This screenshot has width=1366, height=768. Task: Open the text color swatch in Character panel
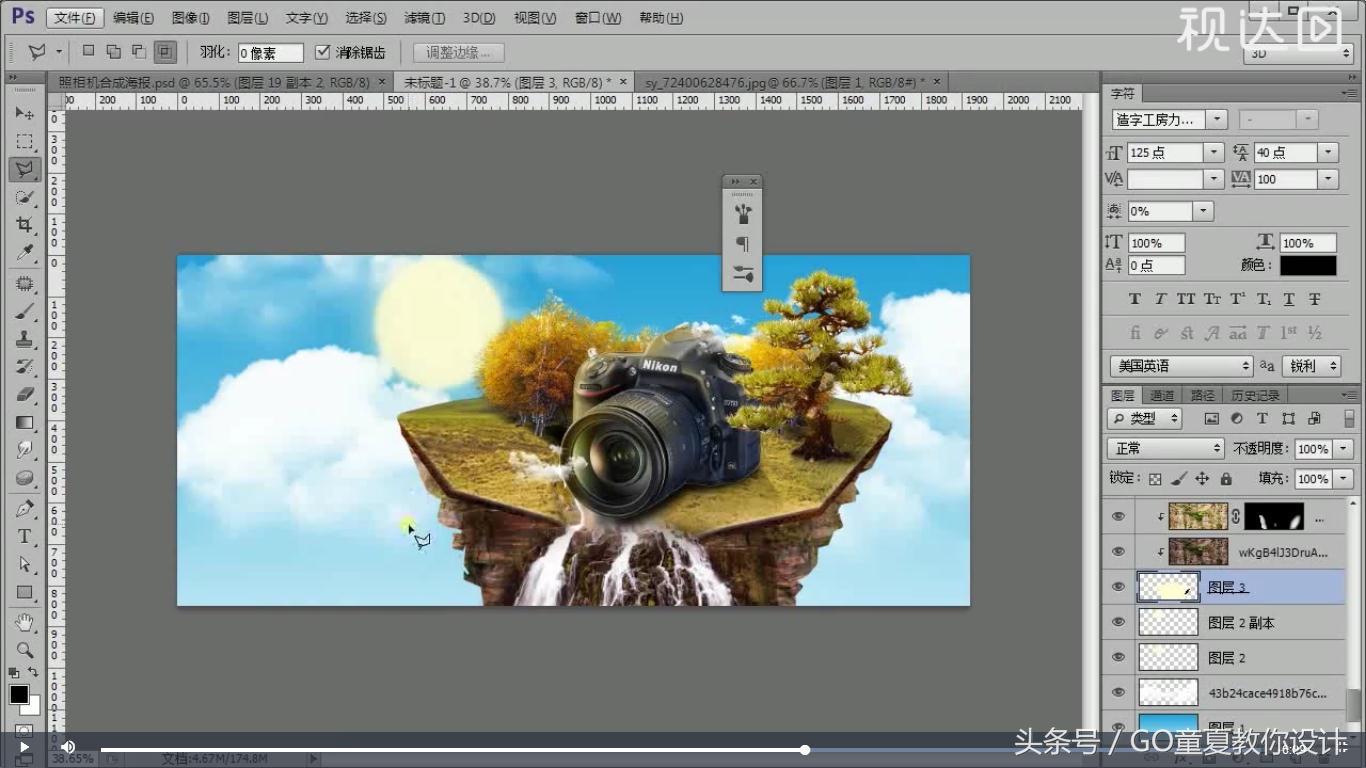pos(1308,265)
